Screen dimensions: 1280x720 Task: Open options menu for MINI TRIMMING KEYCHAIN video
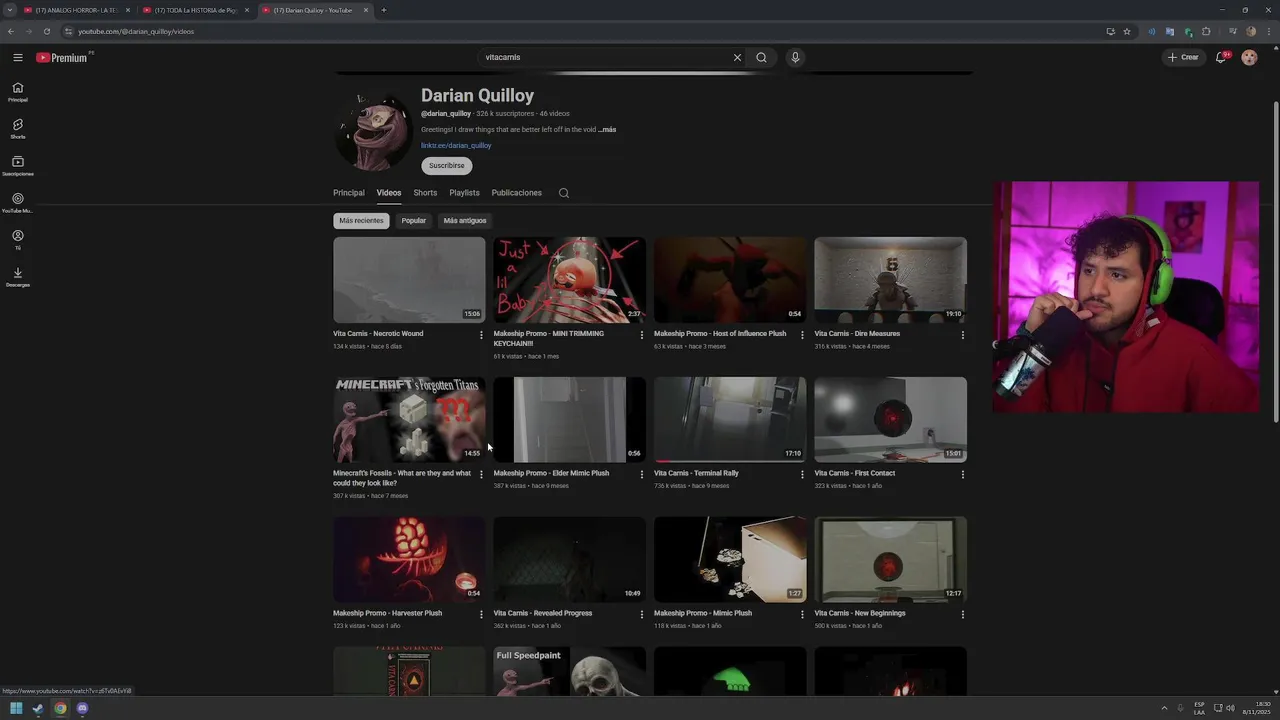point(642,335)
